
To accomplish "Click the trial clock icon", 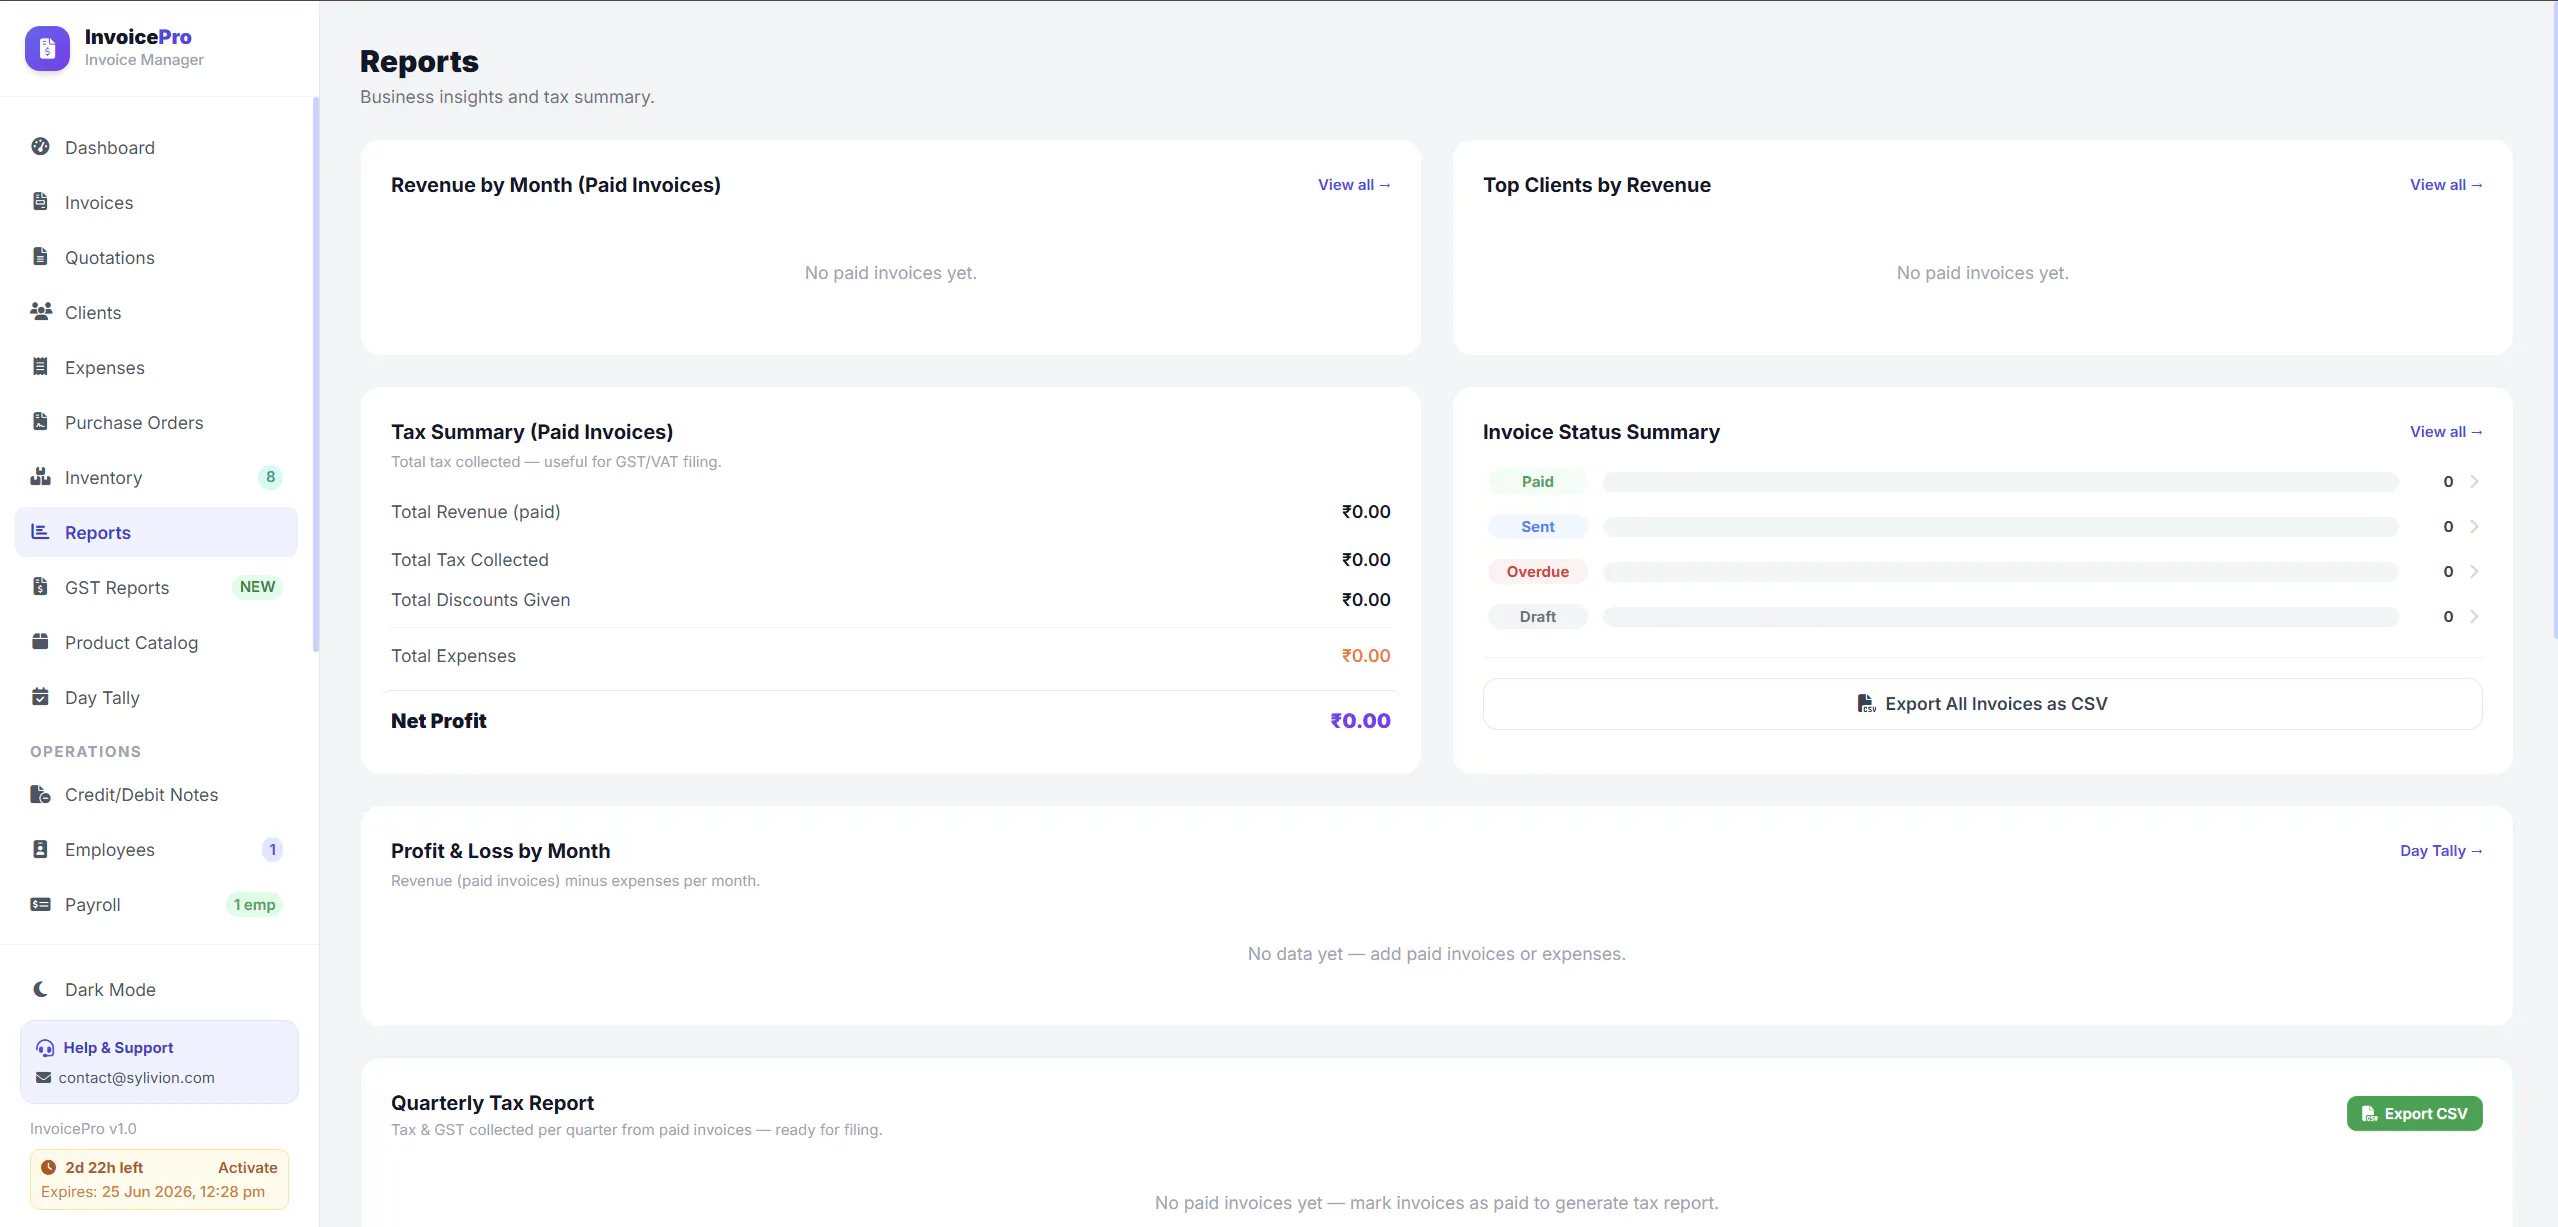I will click(48, 1167).
